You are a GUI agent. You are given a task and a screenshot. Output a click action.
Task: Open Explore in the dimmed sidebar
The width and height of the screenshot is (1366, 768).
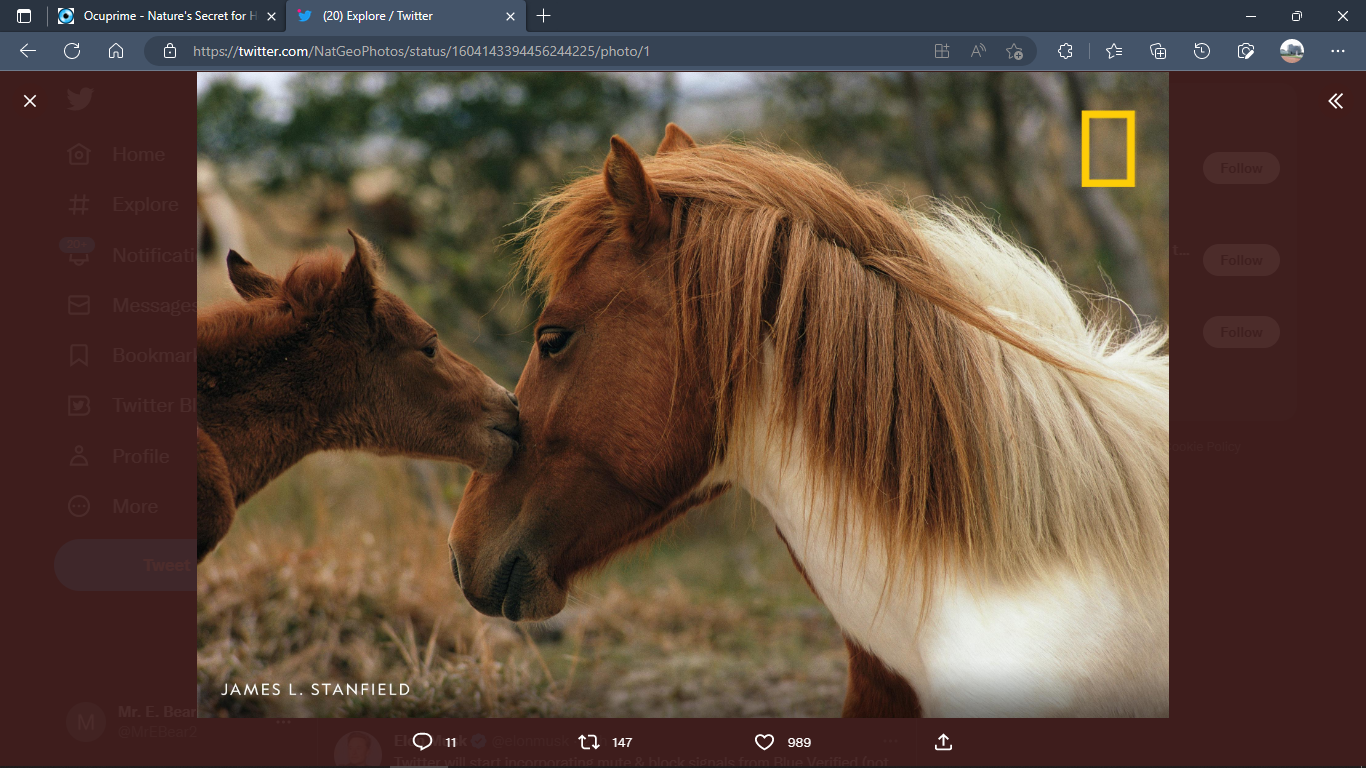click(123, 204)
